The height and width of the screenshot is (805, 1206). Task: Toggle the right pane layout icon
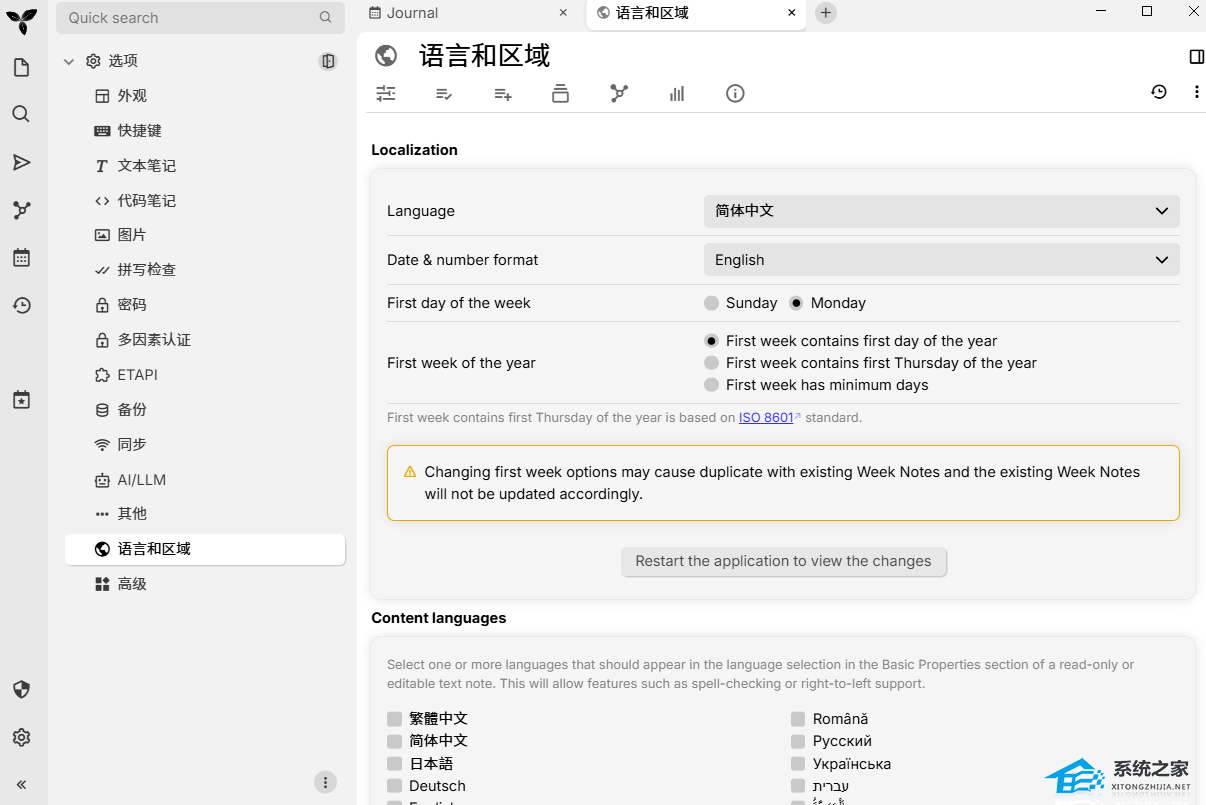[x=1196, y=57]
